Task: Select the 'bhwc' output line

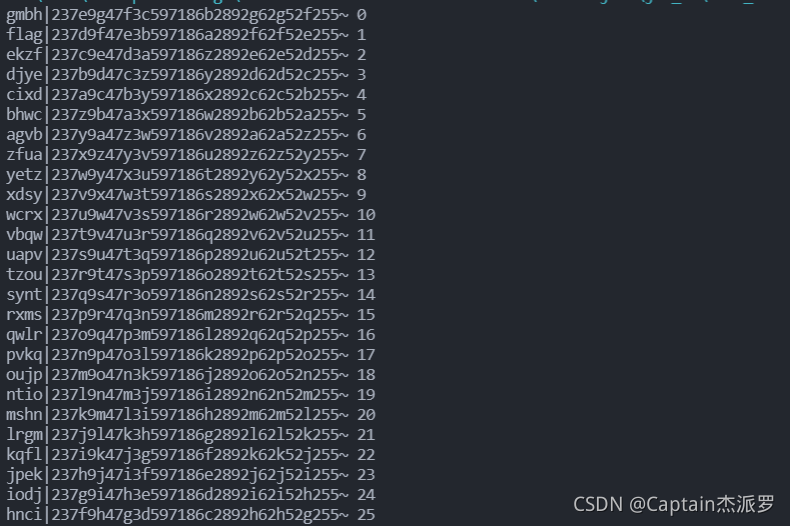Action: point(186,114)
